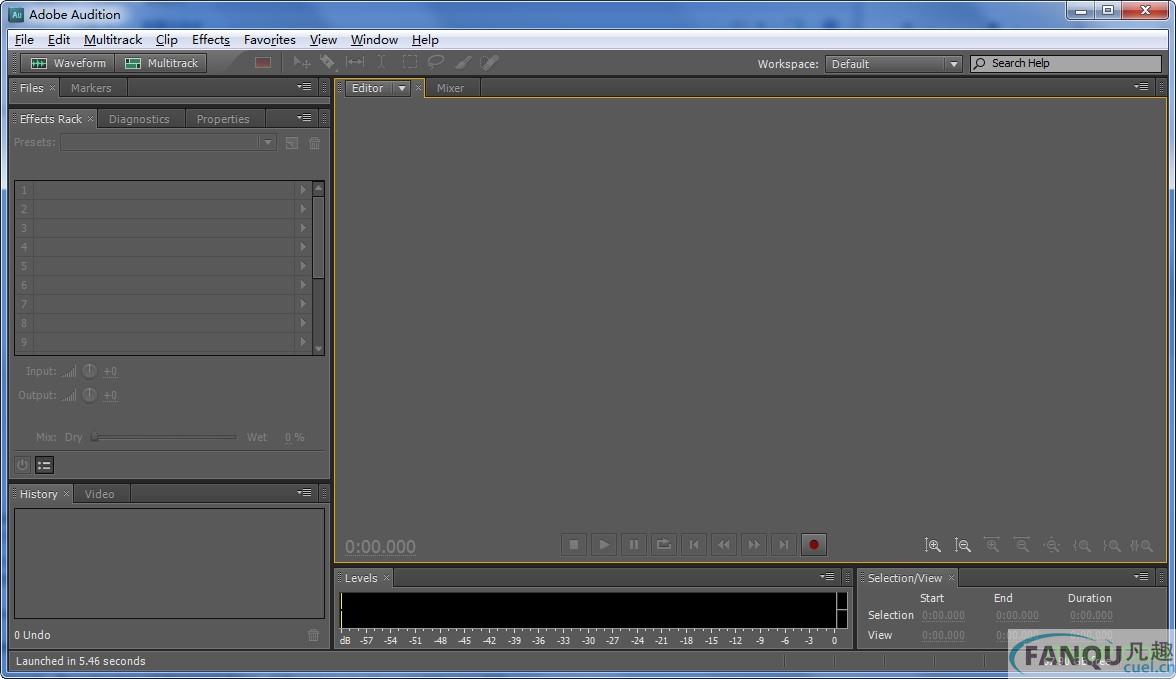Image resolution: width=1176 pixels, height=679 pixels.
Task: Switch to Waveform editor view
Action: (68, 63)
